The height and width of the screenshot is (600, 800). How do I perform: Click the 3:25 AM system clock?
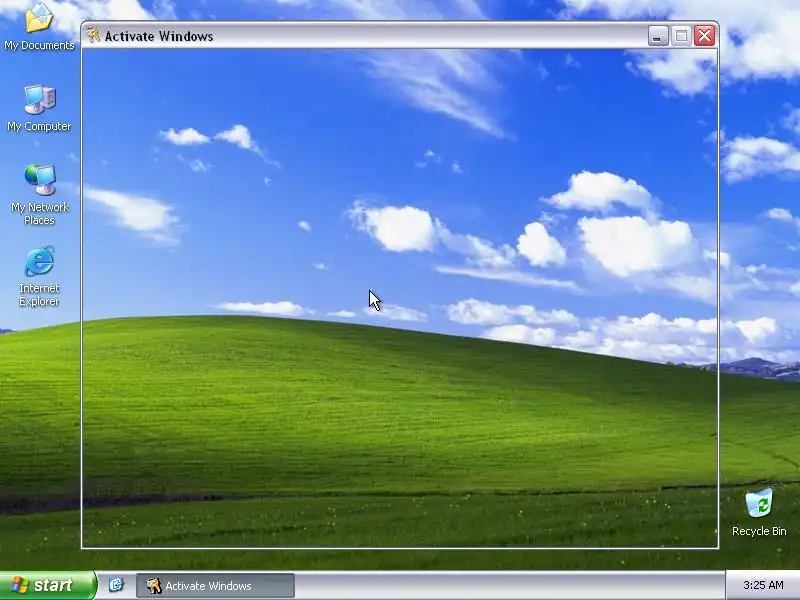tap(763, 585)
